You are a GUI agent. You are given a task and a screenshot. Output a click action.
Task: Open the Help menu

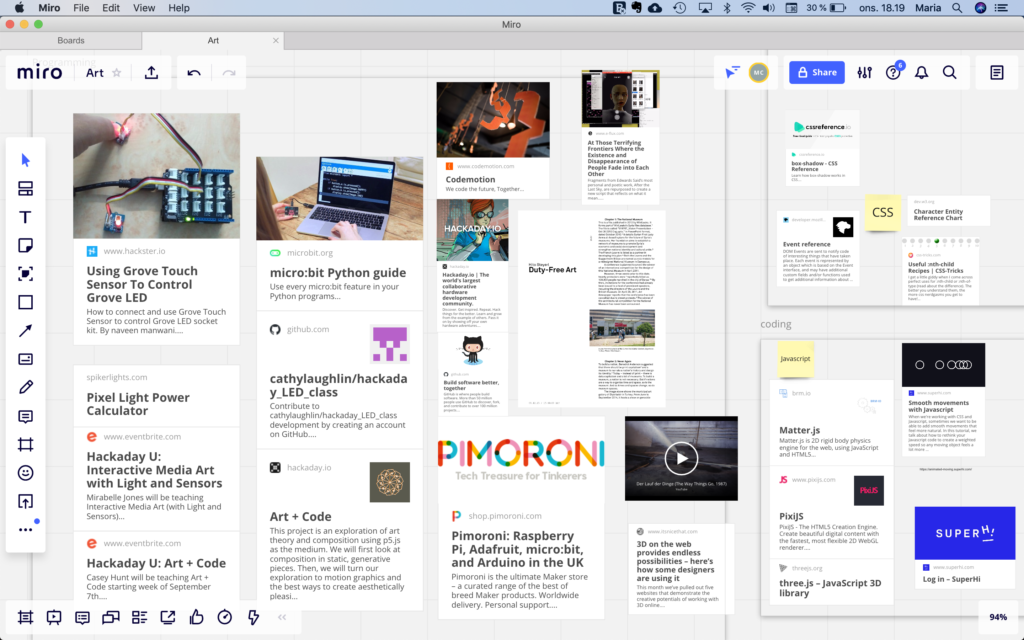click(178, 8)
